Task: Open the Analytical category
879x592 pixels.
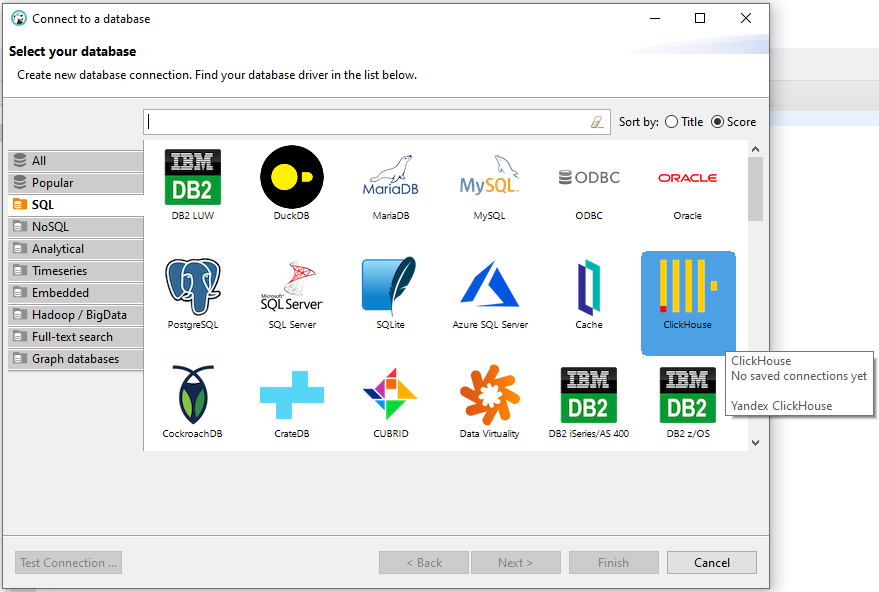Action: pos(76,249)
